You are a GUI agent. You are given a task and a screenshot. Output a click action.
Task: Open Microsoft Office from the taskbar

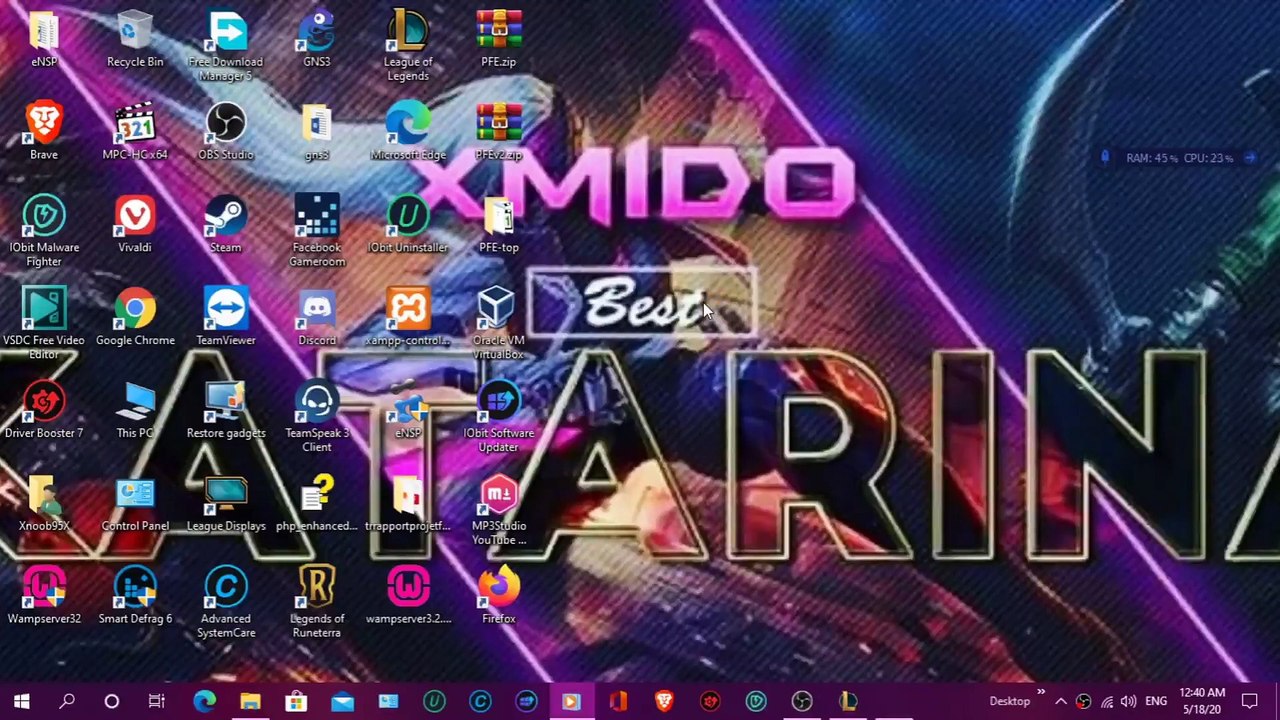[618, 701]
